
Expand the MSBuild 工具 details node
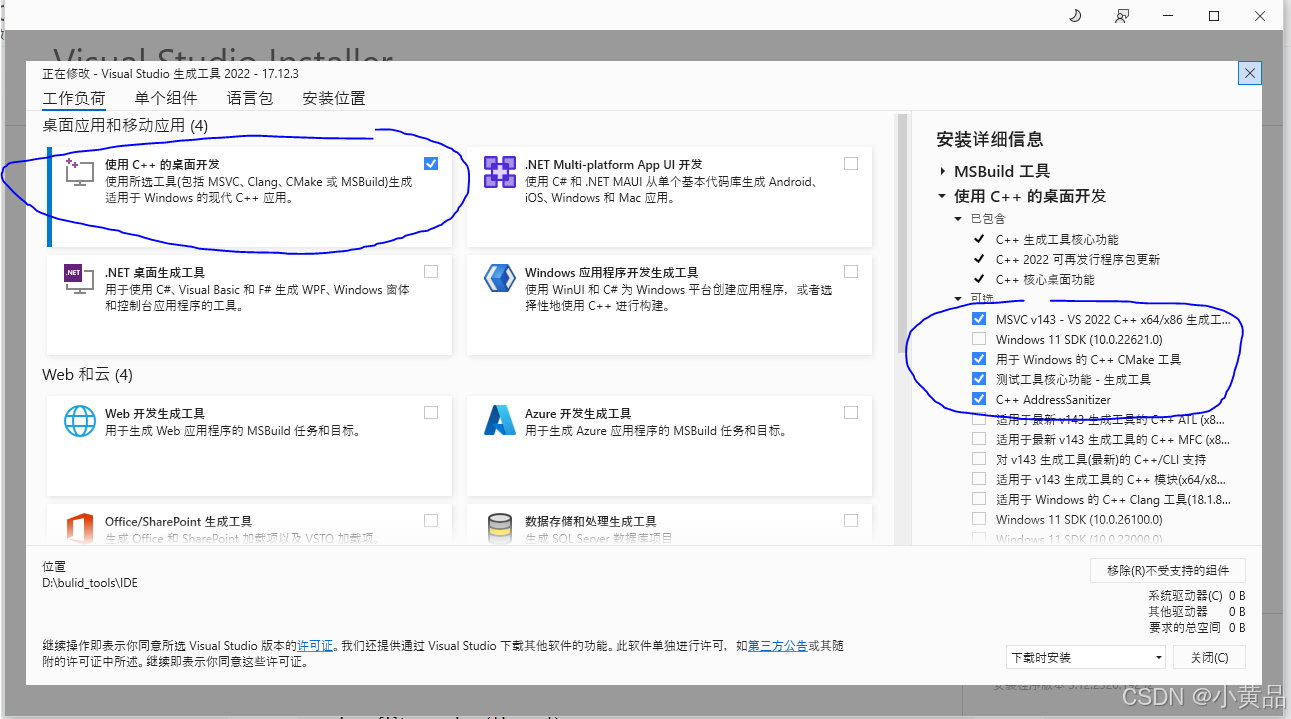pyautogui.click(x=943, y=172)
